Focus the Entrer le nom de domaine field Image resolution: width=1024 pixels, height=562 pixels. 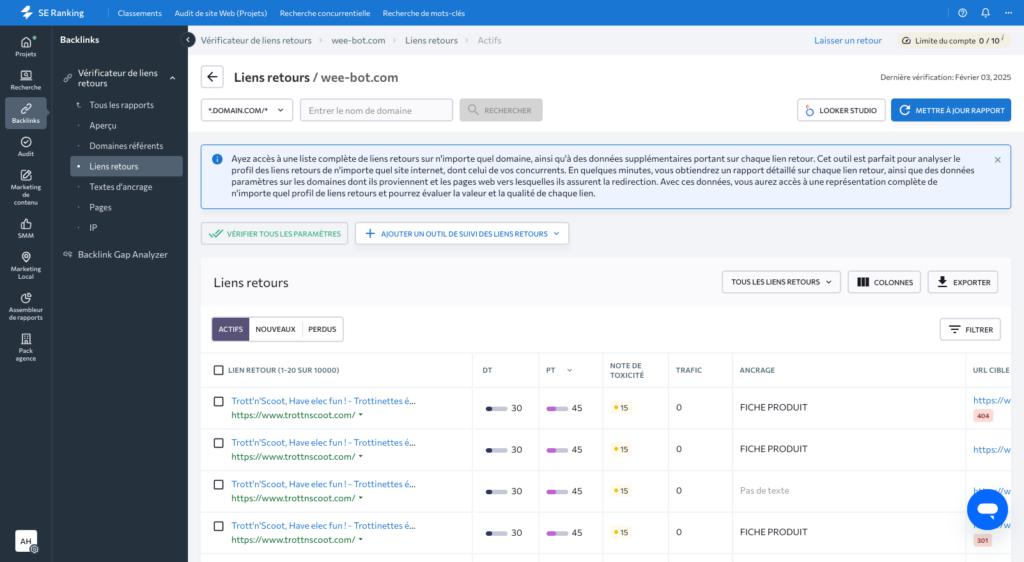(x=376, y=110)
